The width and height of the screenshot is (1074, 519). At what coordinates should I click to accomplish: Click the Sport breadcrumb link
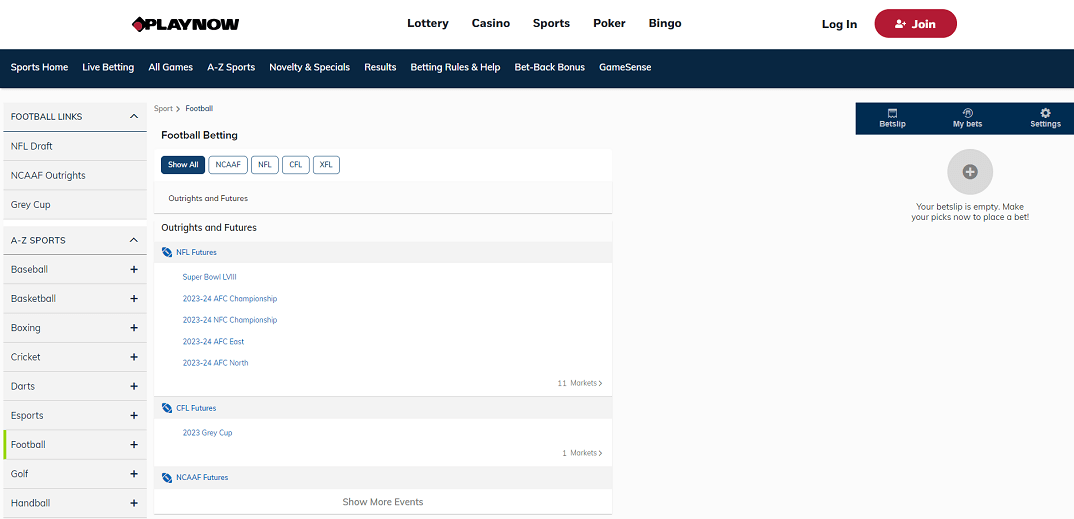click(163, 108)
